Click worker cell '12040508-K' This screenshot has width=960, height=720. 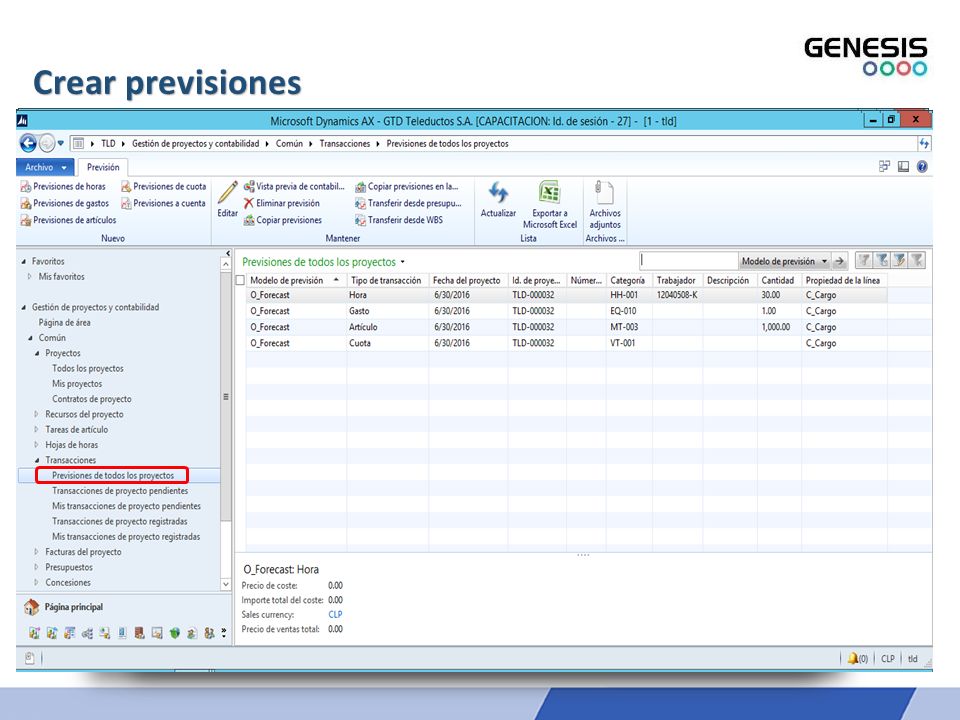677,295
